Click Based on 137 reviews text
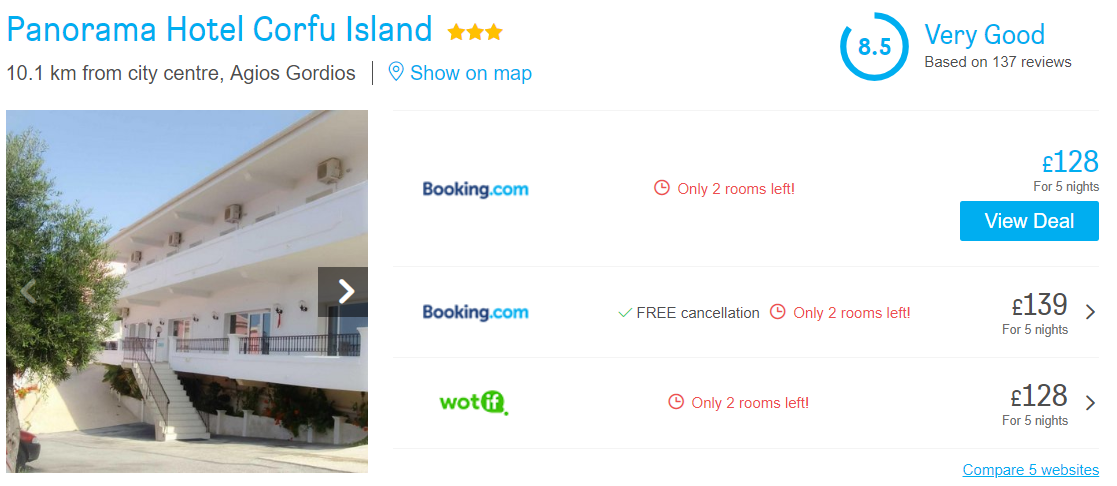Viewport: 1117px width, 486px height. click(x=997, y=62)
